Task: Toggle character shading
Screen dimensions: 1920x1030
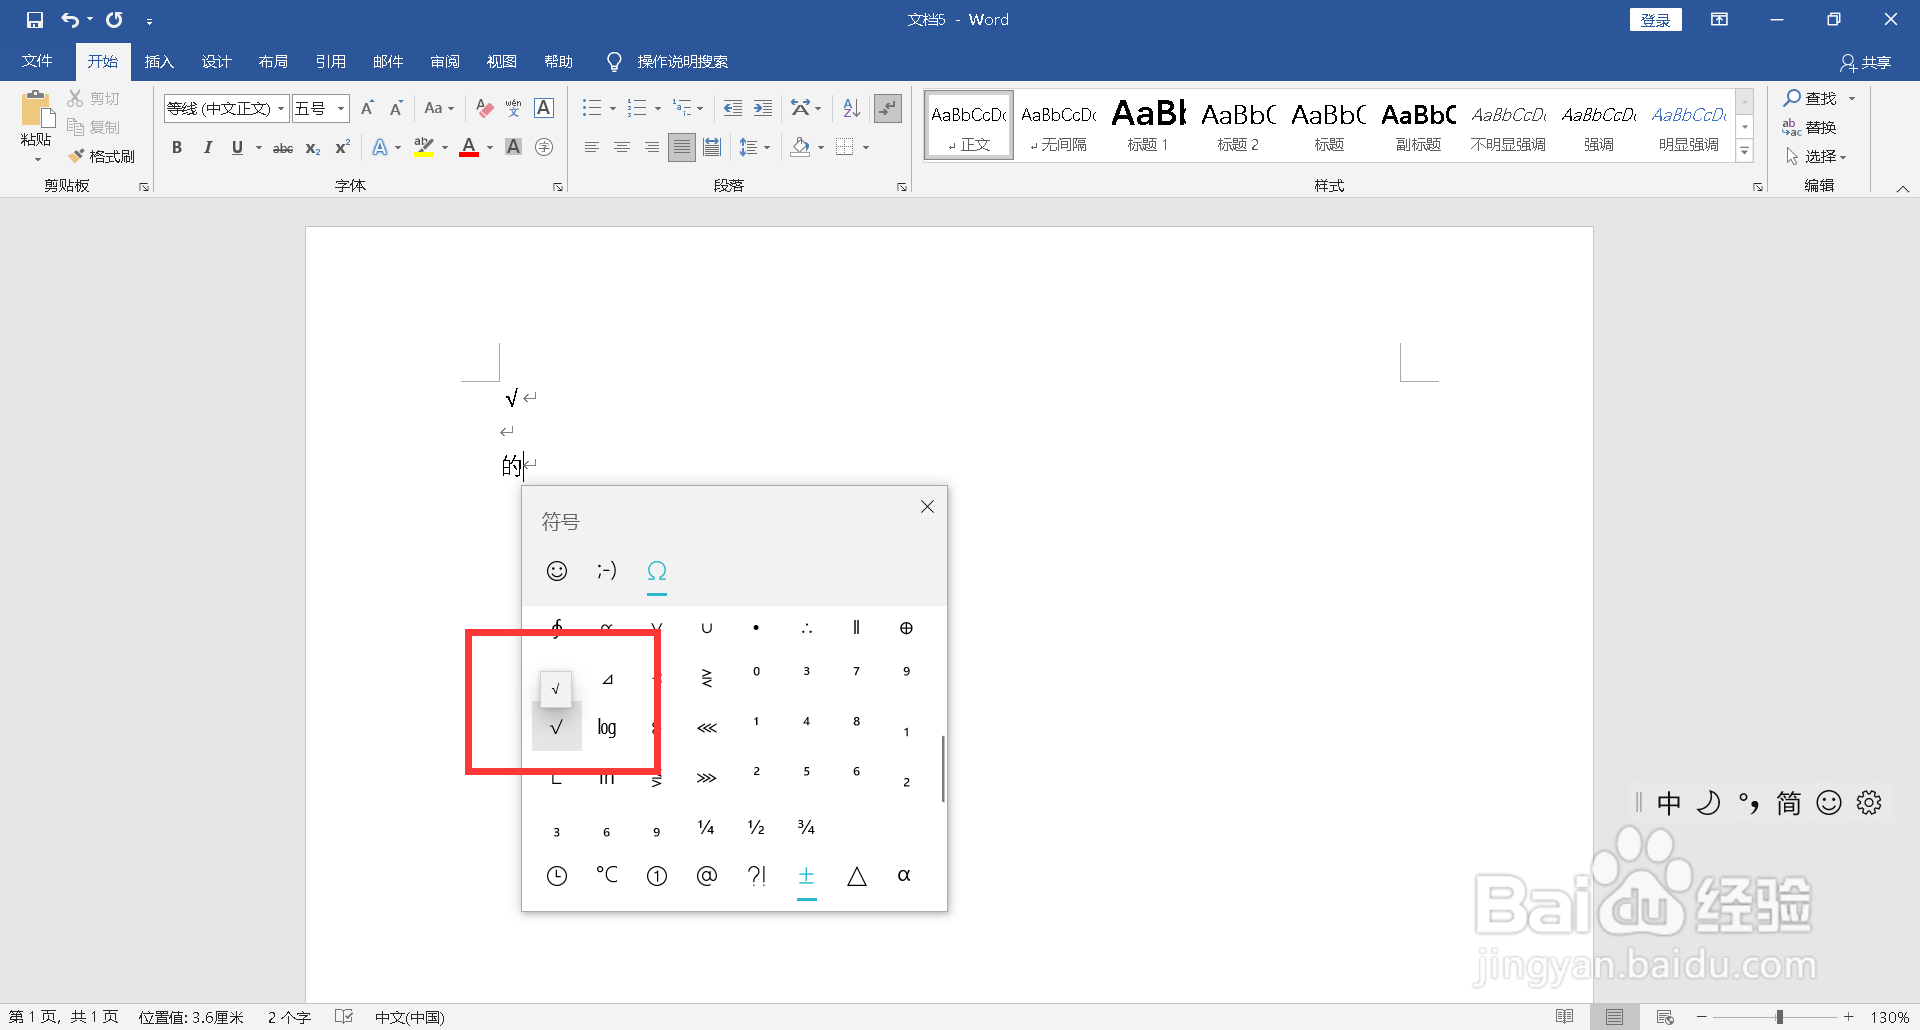Action: (513, 148)
